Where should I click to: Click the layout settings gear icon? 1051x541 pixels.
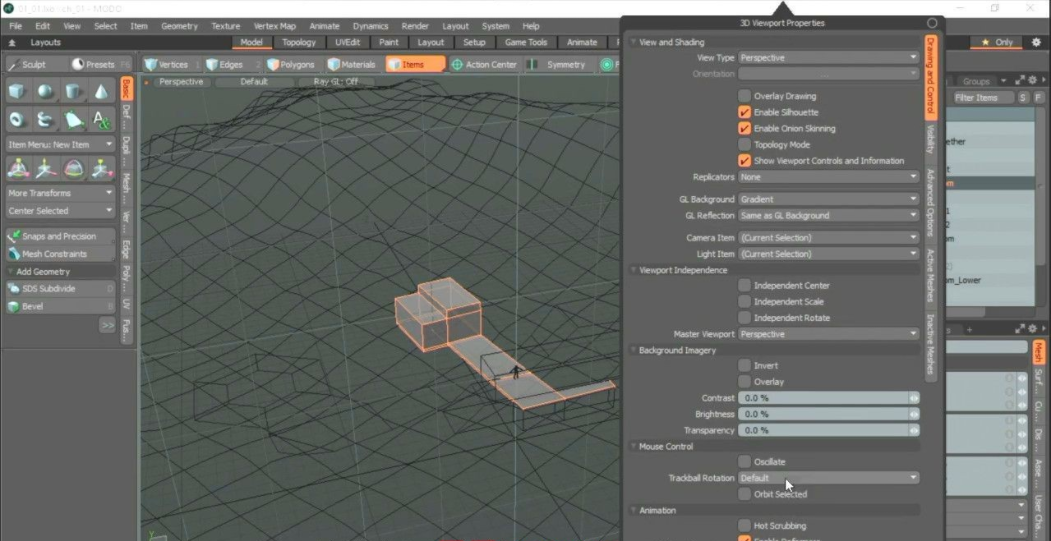tap(1034, 42)
